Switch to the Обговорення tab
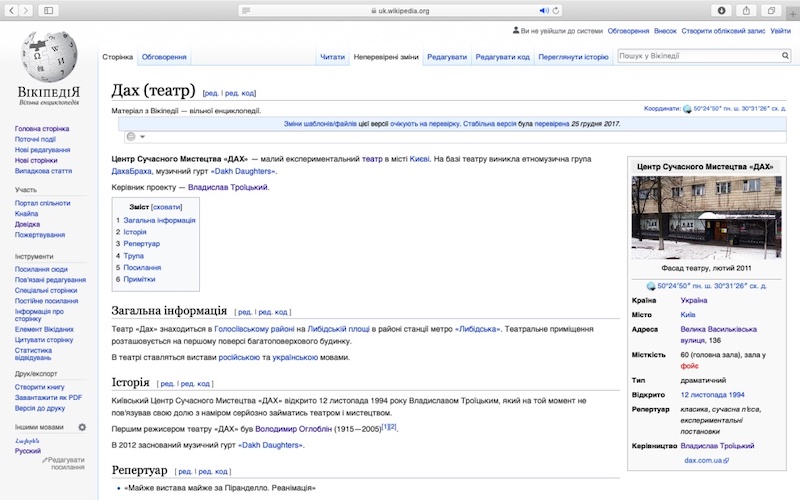 click(x=164, y=57)
